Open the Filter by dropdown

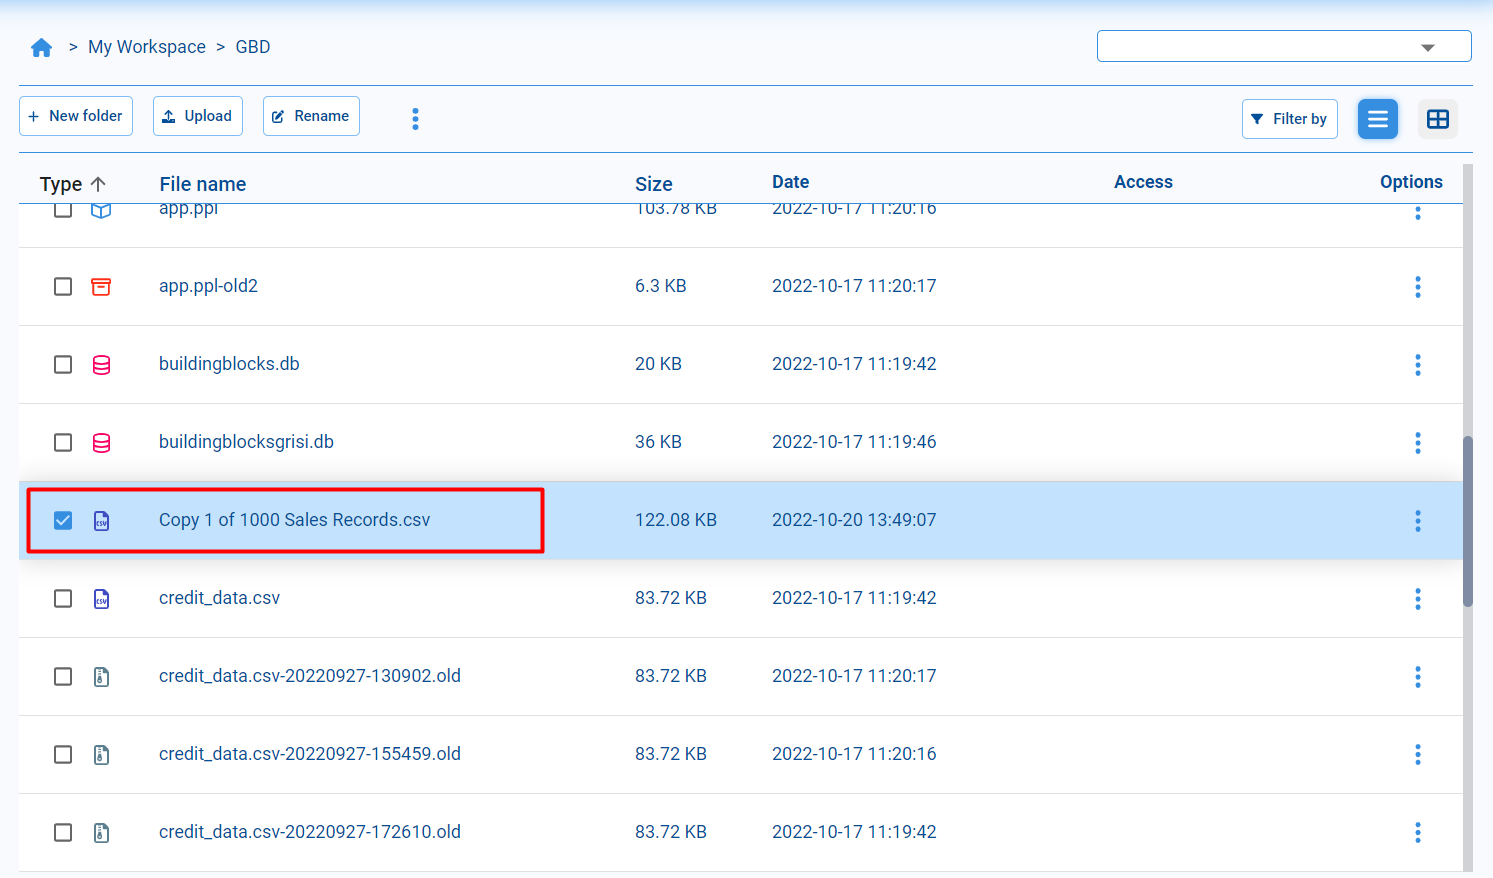(1289, 118)
